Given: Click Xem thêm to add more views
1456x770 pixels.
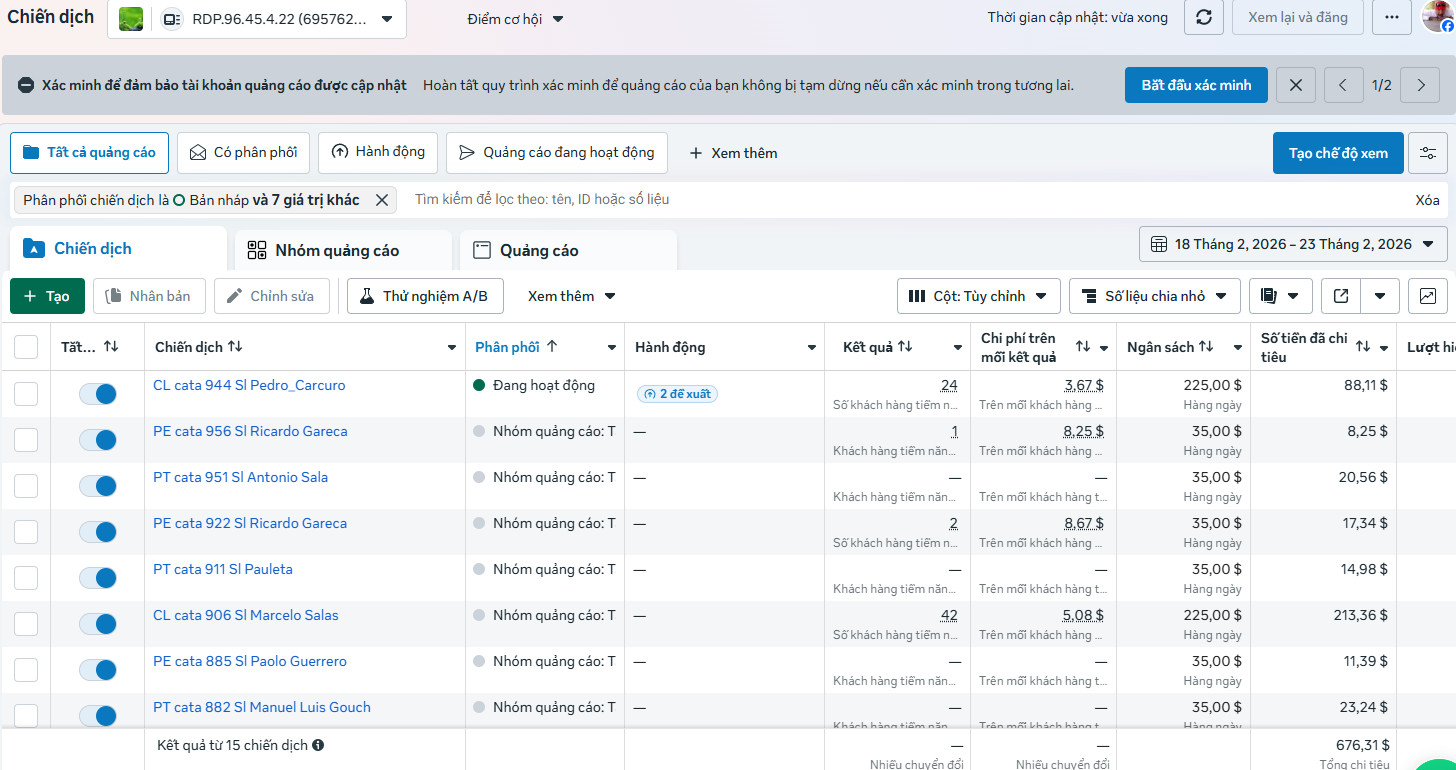Looking at the screenshot, I should point(733,153).
